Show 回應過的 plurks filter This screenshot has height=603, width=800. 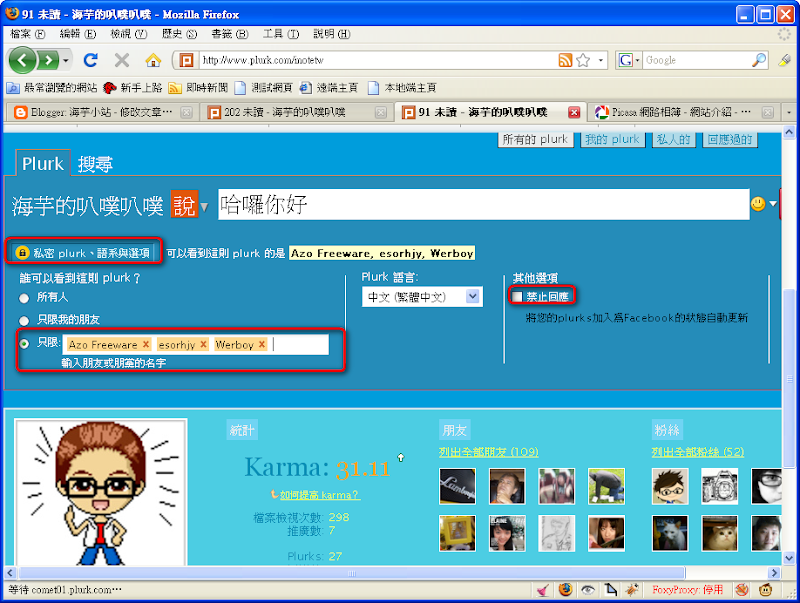tap(730, 139)
